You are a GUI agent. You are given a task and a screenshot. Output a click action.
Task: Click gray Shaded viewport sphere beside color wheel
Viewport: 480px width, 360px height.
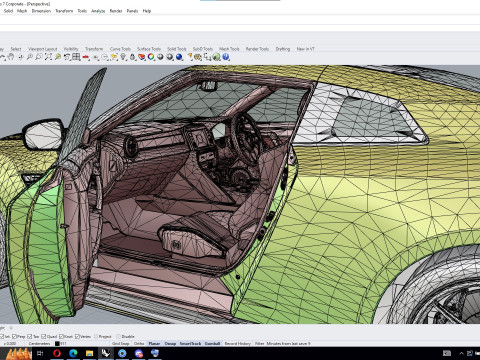(x=160, y=57)
